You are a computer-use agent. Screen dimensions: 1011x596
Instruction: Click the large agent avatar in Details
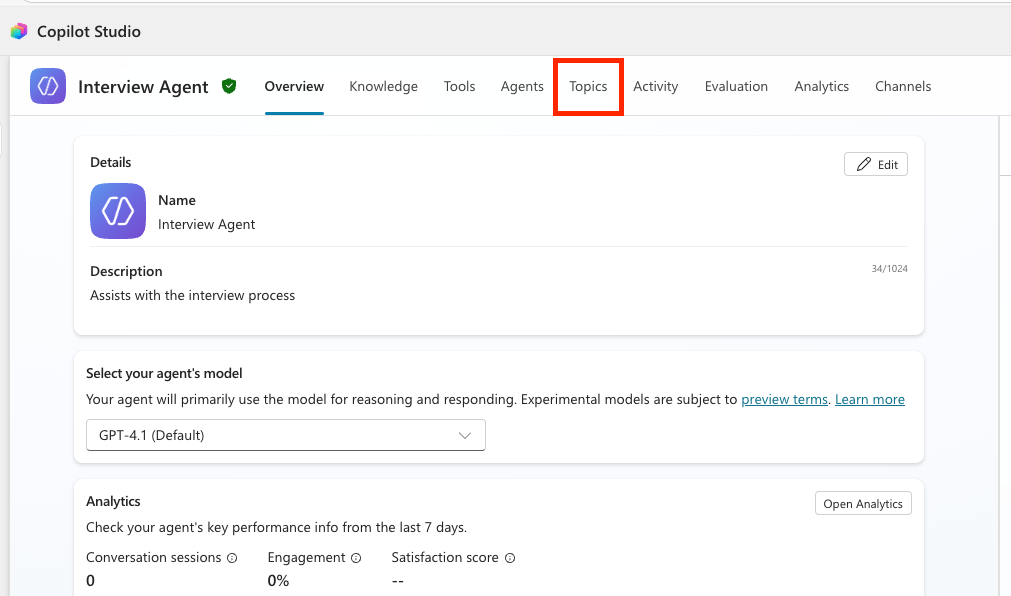[x=118, y=211]
